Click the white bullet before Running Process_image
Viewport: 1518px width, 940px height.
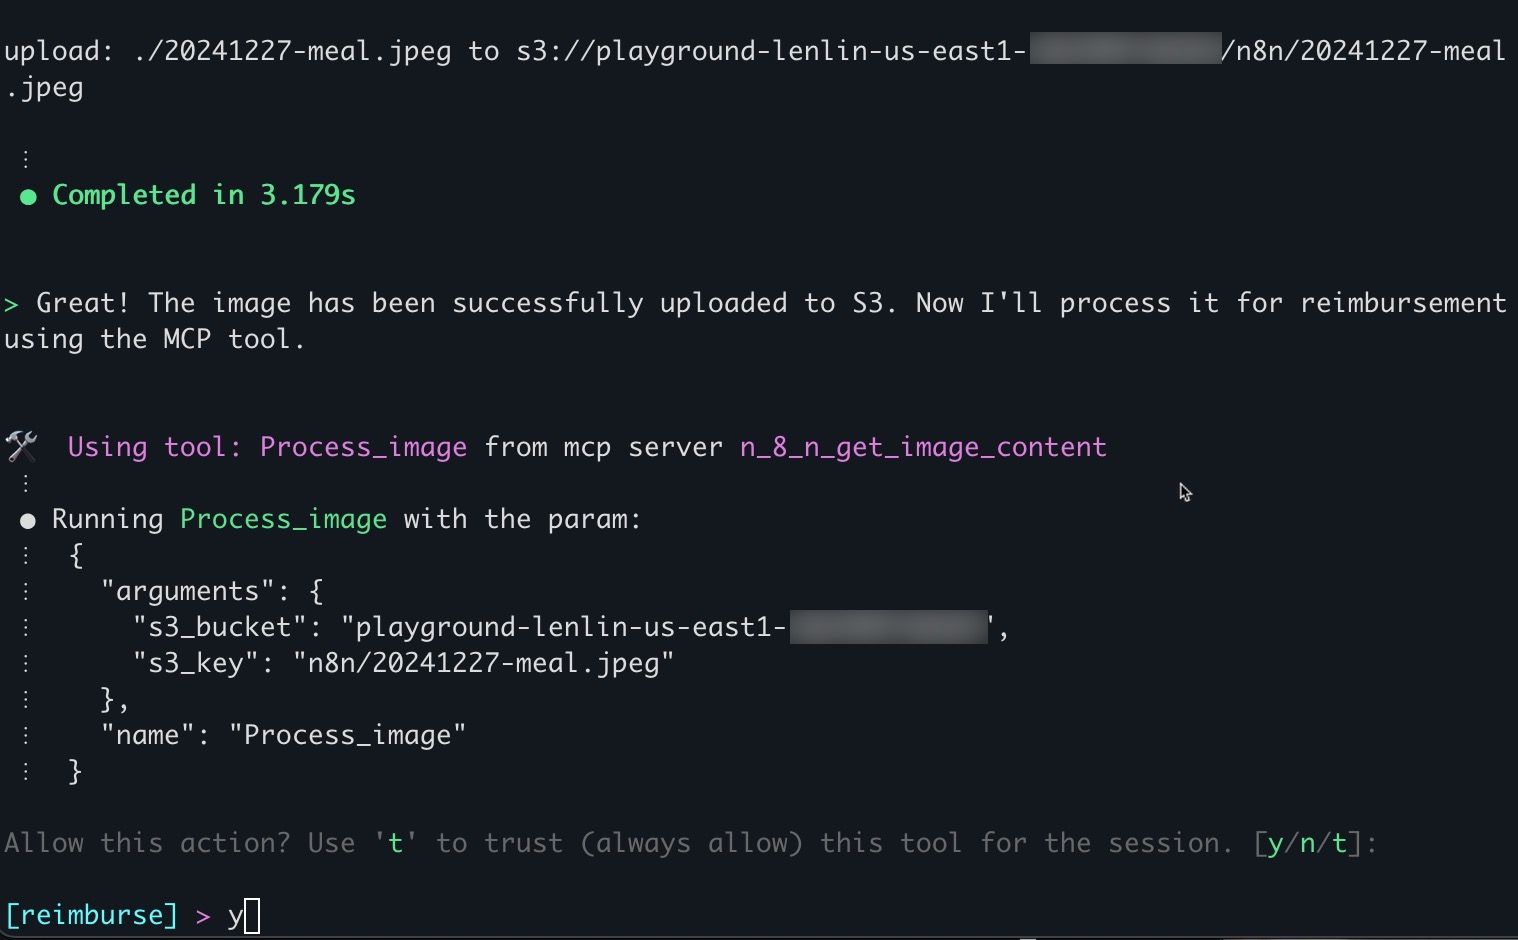pyautogui.click(x=28, y=520)
